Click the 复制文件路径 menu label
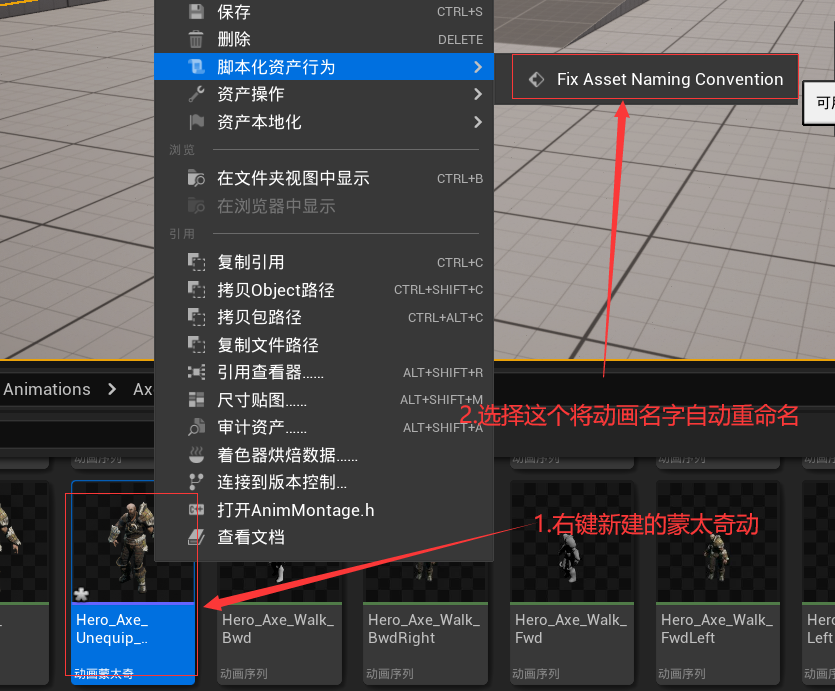The image size is (835, 691). click(268, 344)
